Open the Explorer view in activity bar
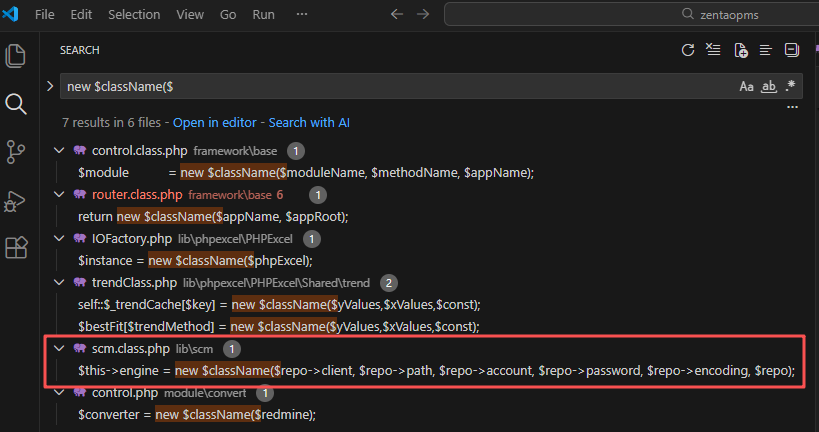The height and width of the screenshot is (432, 819). (x=16, y=56)
